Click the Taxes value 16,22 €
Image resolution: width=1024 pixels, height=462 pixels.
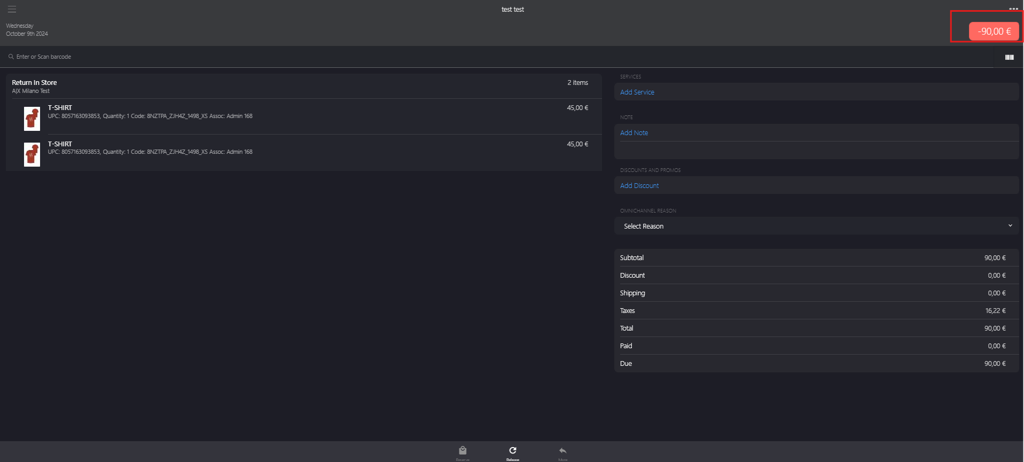pos(995,310)
